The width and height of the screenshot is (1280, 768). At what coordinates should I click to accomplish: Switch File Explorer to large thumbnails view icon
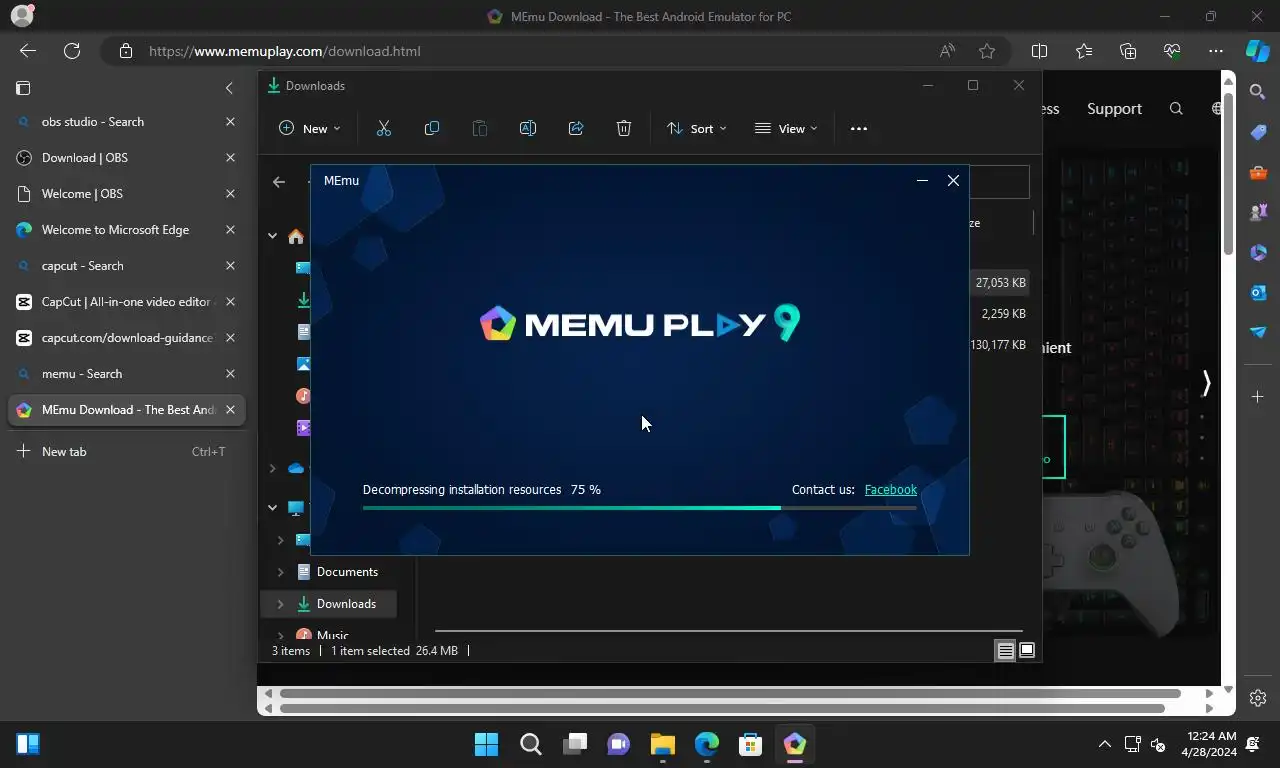pos(1027,650)
